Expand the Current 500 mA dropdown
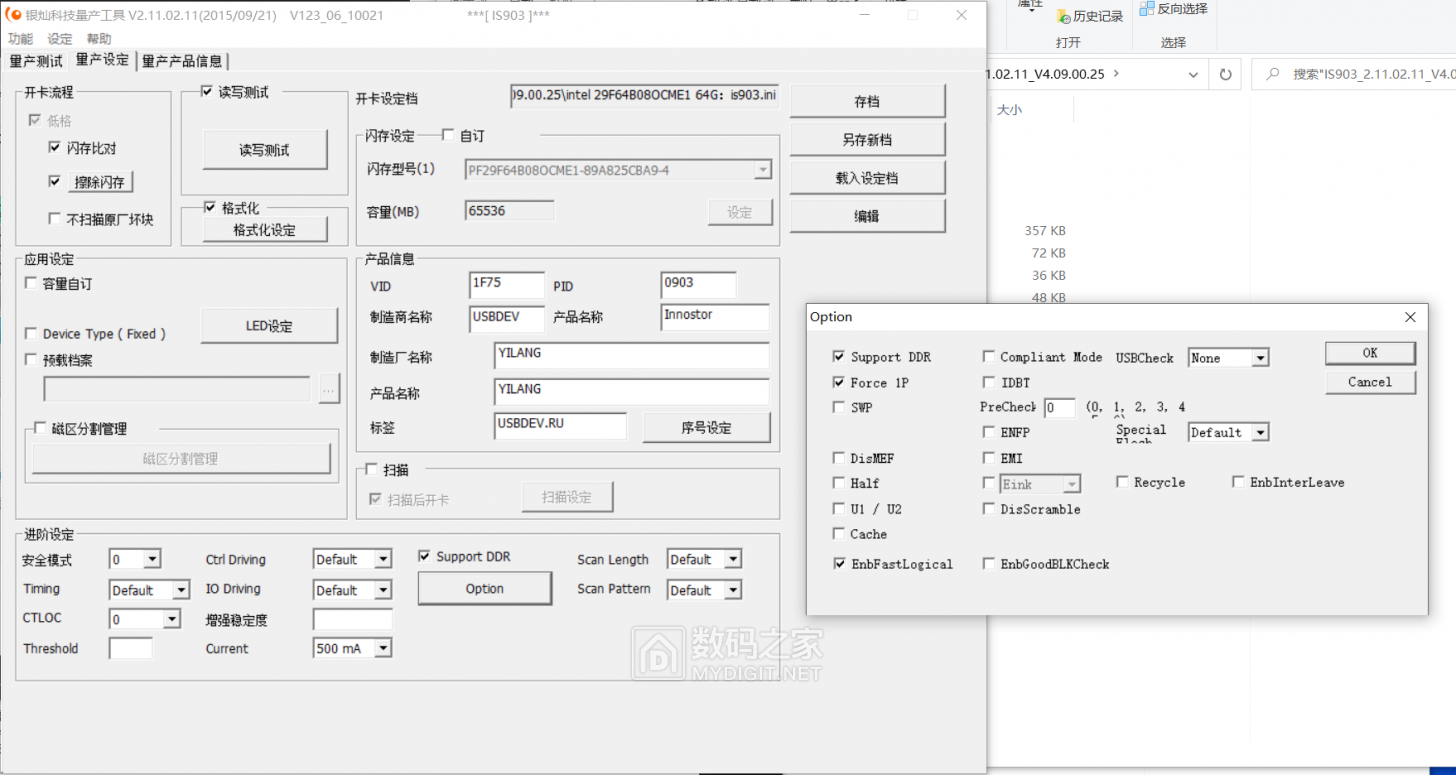 383,649
